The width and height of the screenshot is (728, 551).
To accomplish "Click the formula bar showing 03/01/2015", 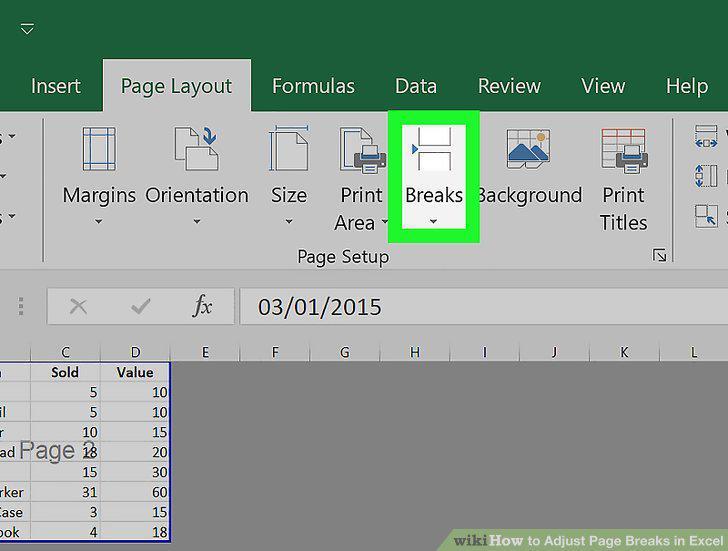I will pos(483,306).
